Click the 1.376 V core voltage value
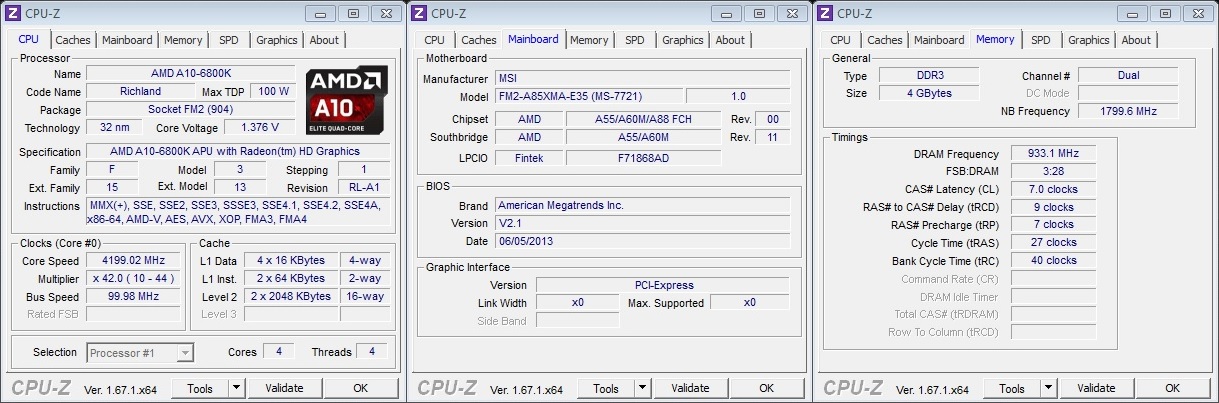Screen dimensions: 1219x403 [260, 128]
